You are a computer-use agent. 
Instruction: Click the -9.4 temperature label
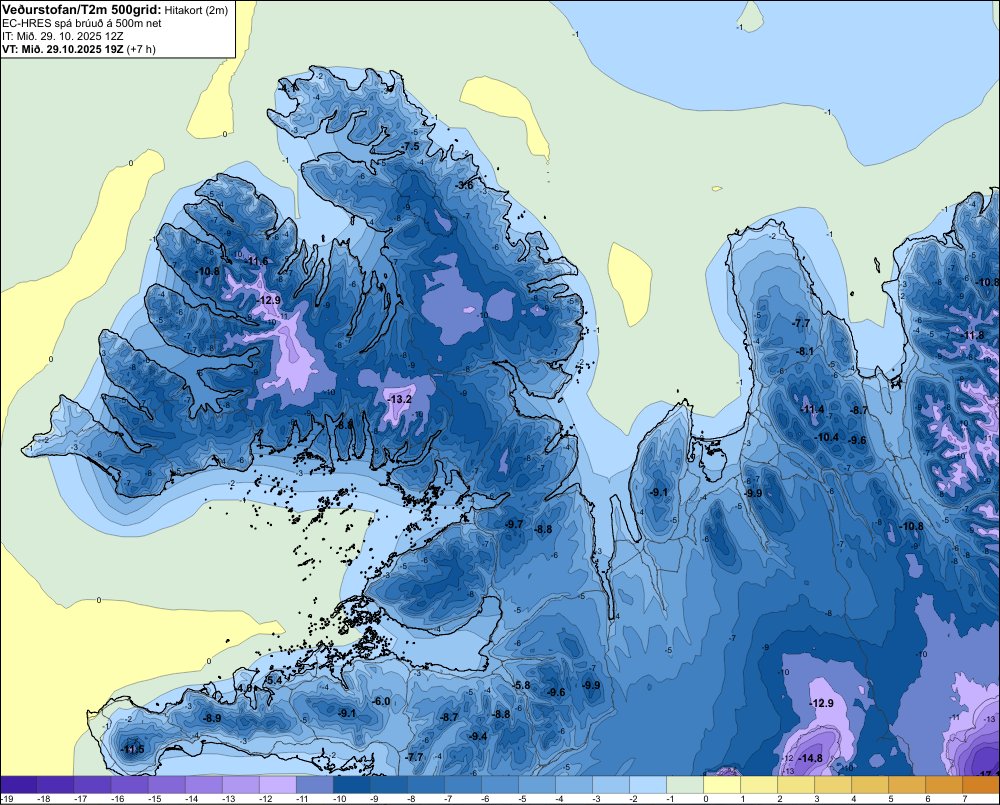478,737
